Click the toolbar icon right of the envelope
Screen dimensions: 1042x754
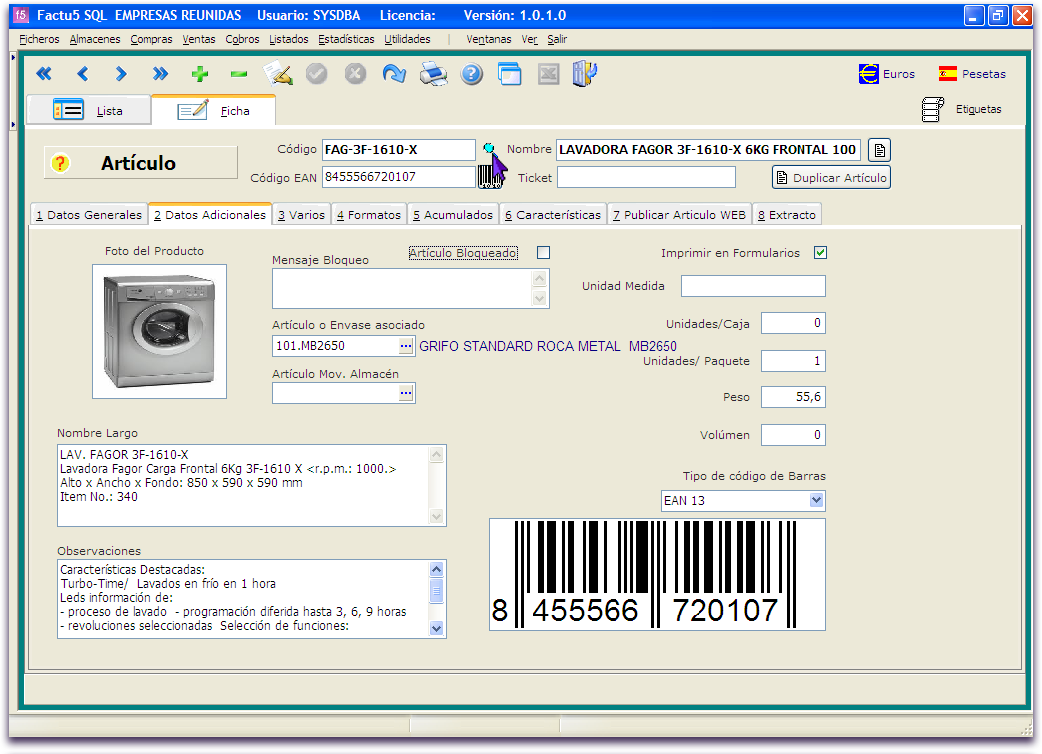click(585, 74)
